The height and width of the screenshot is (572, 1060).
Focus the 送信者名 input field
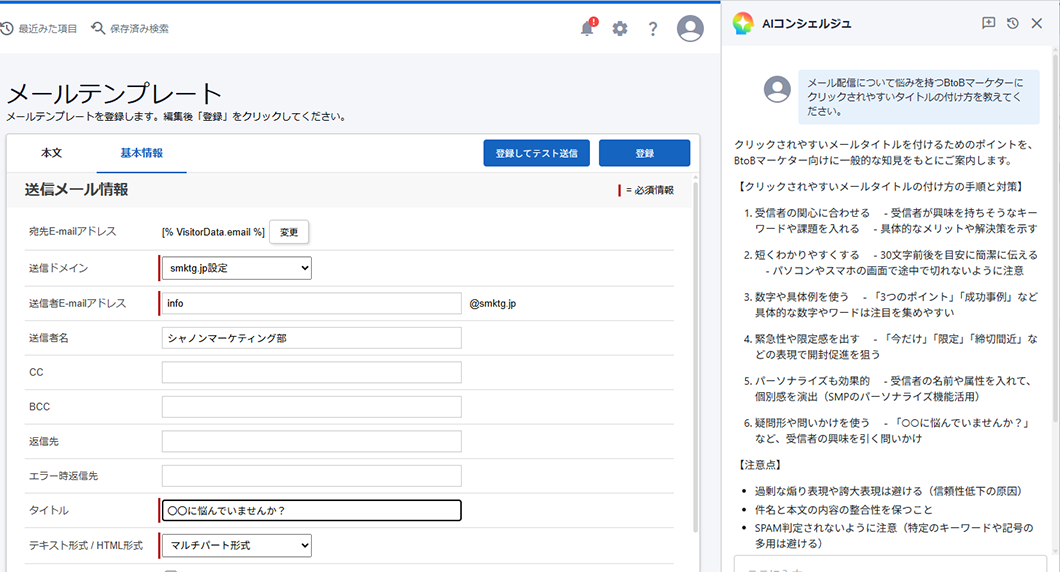[x=312, y=338]
